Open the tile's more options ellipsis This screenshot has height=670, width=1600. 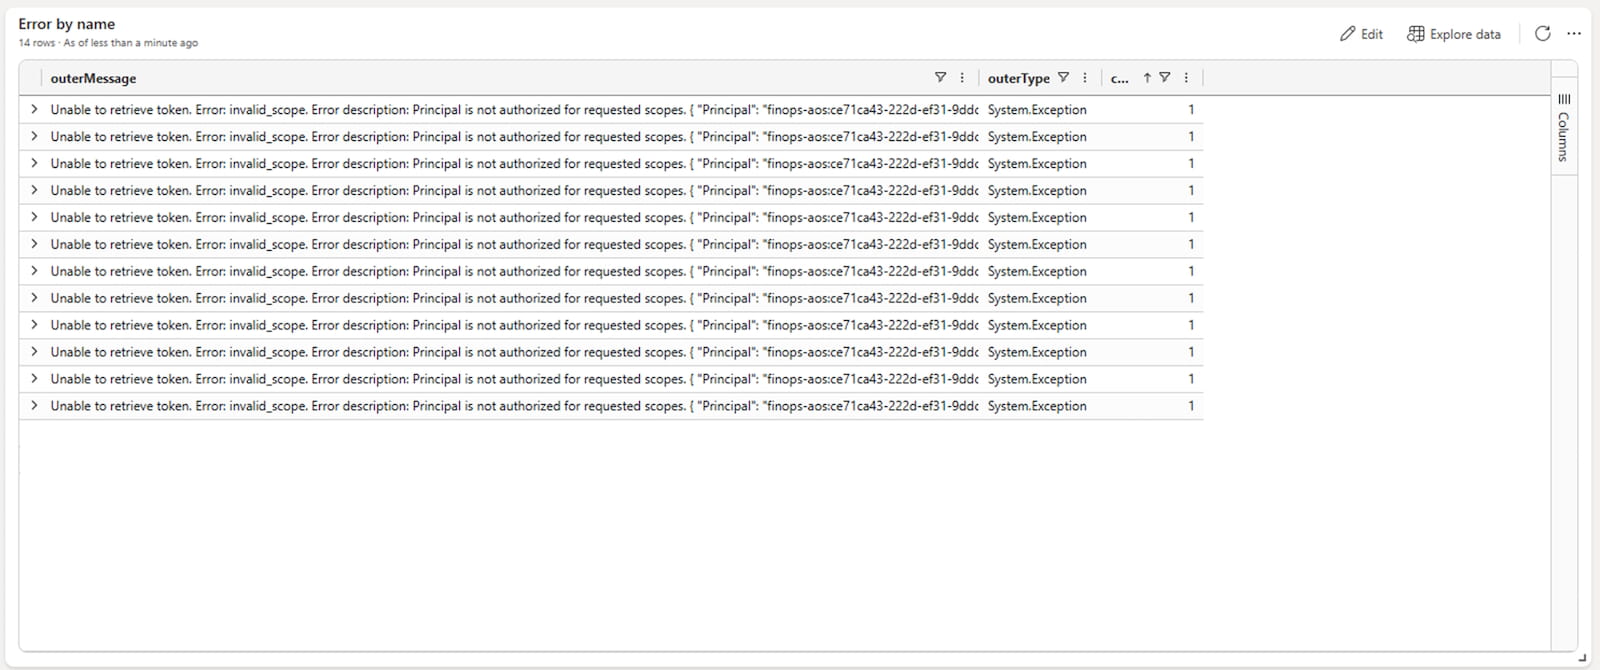coord(1574,34)
